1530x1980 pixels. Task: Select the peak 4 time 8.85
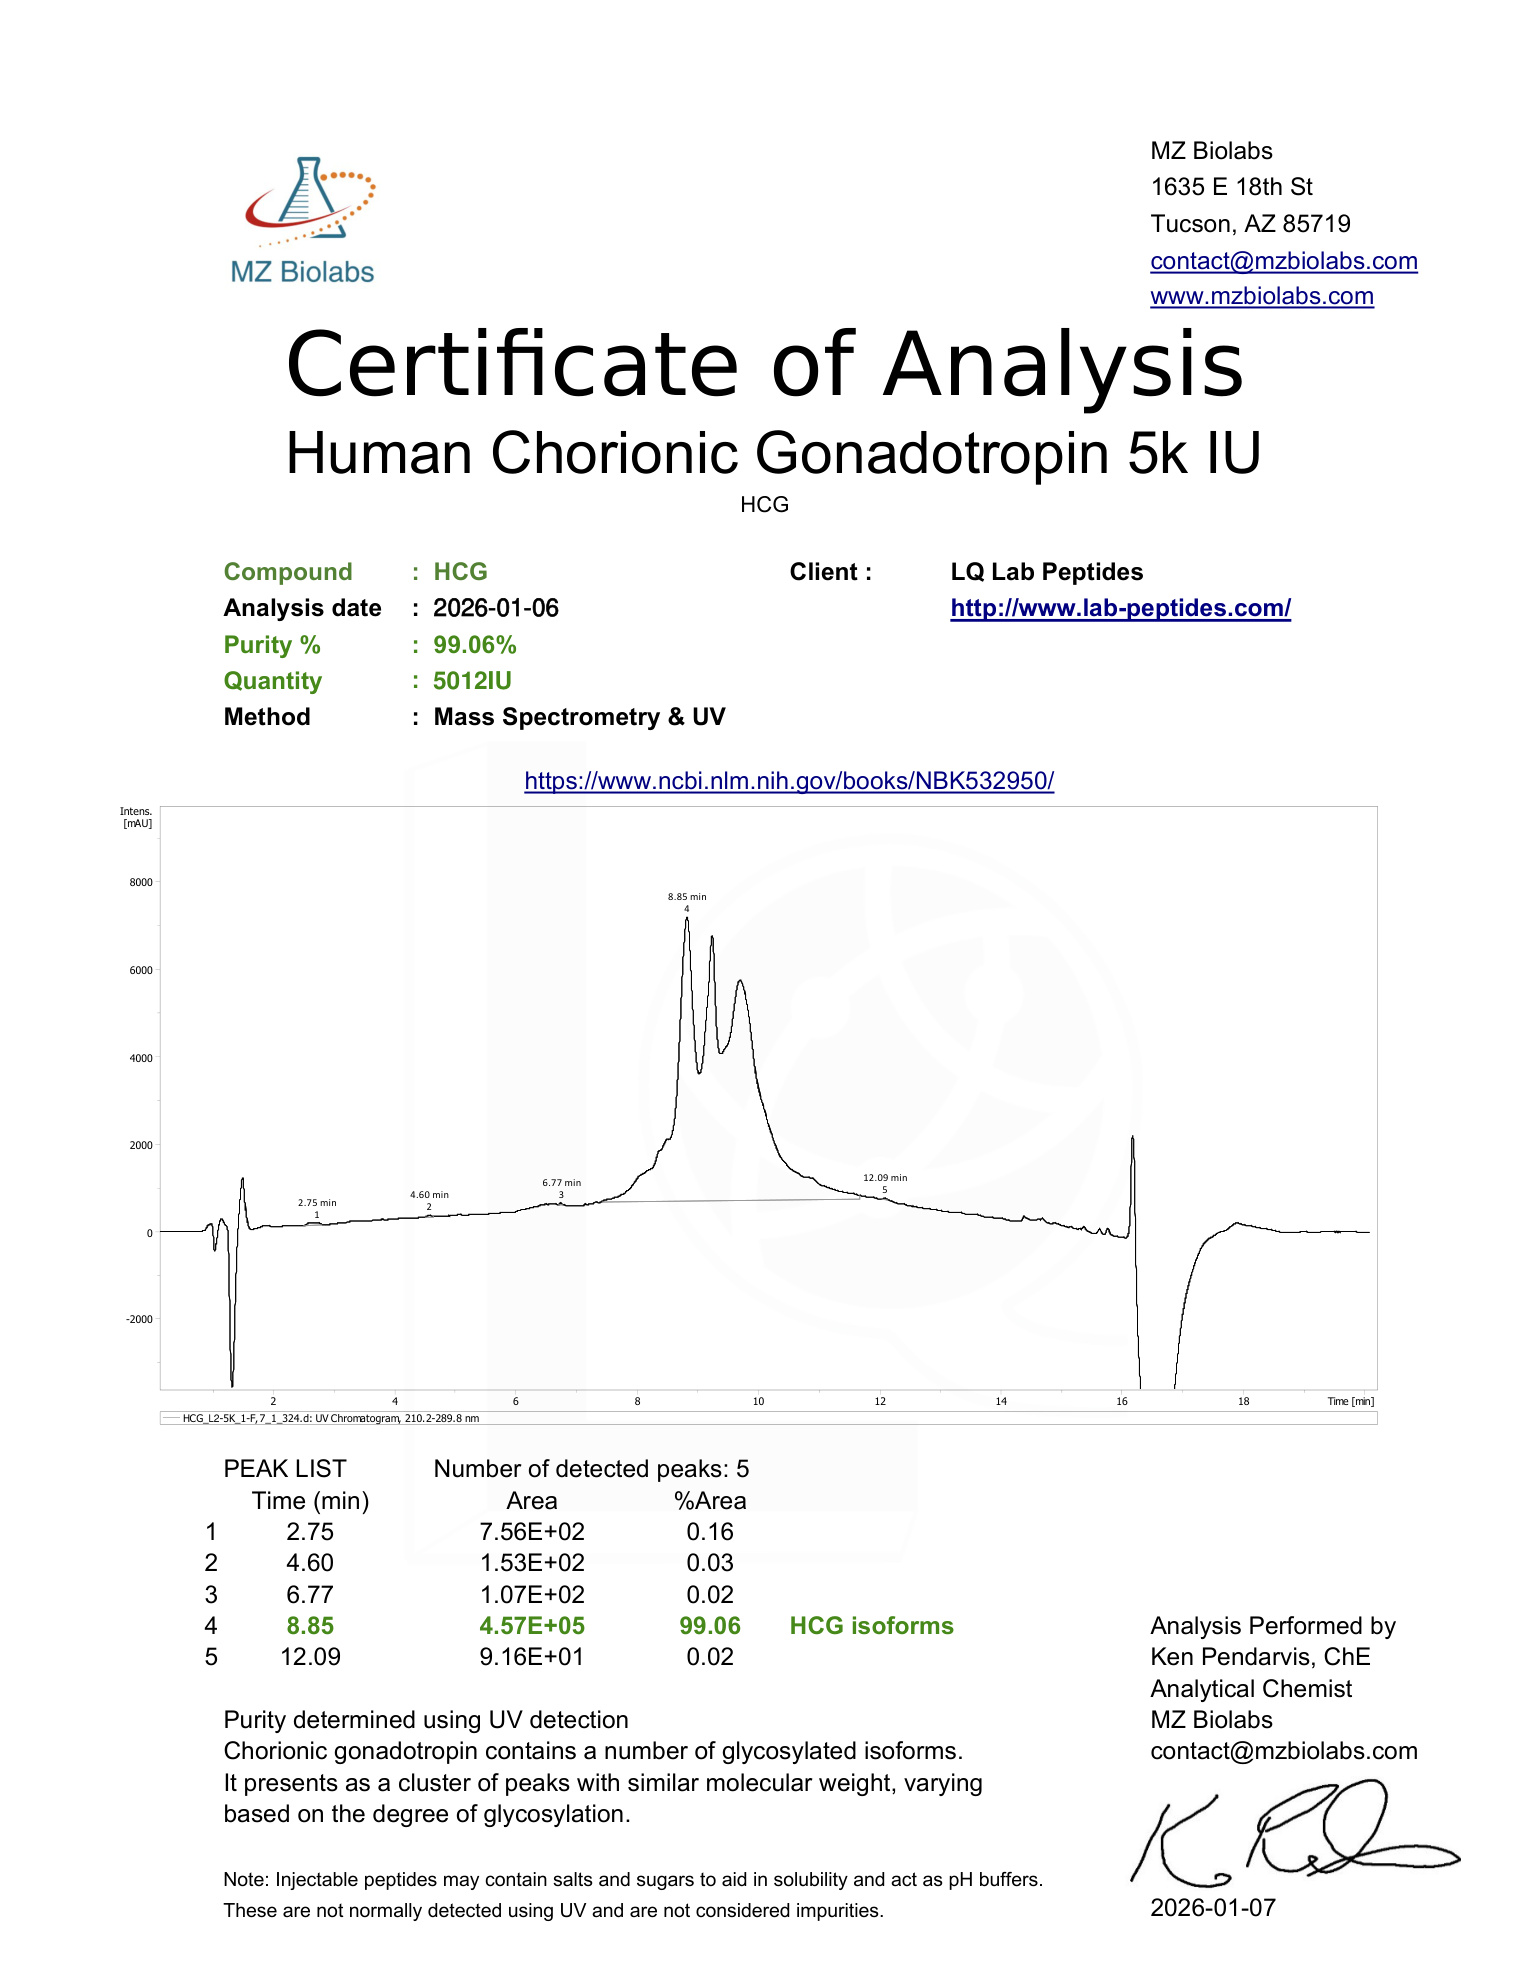310,1626
